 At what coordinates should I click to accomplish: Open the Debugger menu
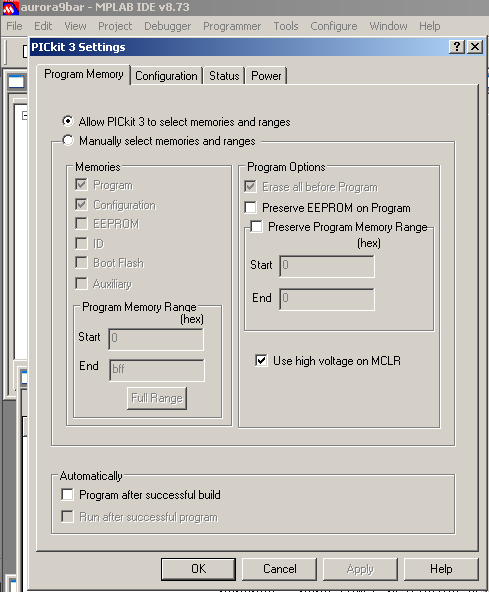coord(168,26)
